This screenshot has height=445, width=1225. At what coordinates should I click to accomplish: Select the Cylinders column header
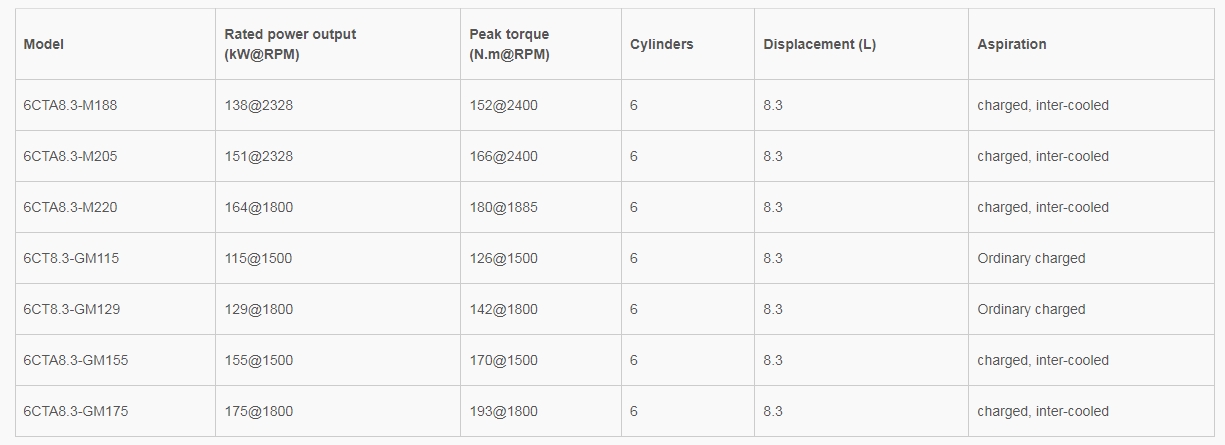click(x=661, y=44)
